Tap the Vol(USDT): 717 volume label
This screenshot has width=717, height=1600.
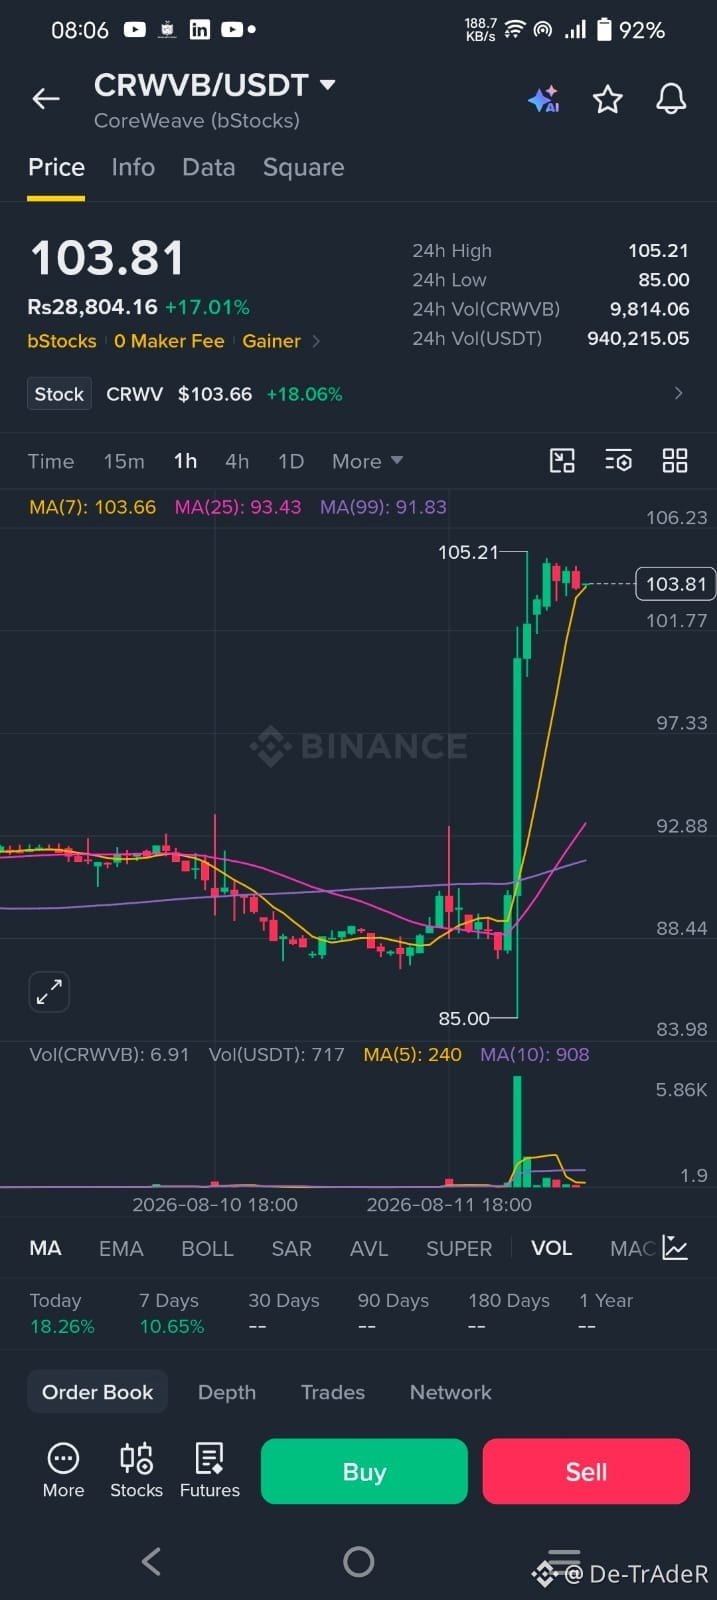276,1054
